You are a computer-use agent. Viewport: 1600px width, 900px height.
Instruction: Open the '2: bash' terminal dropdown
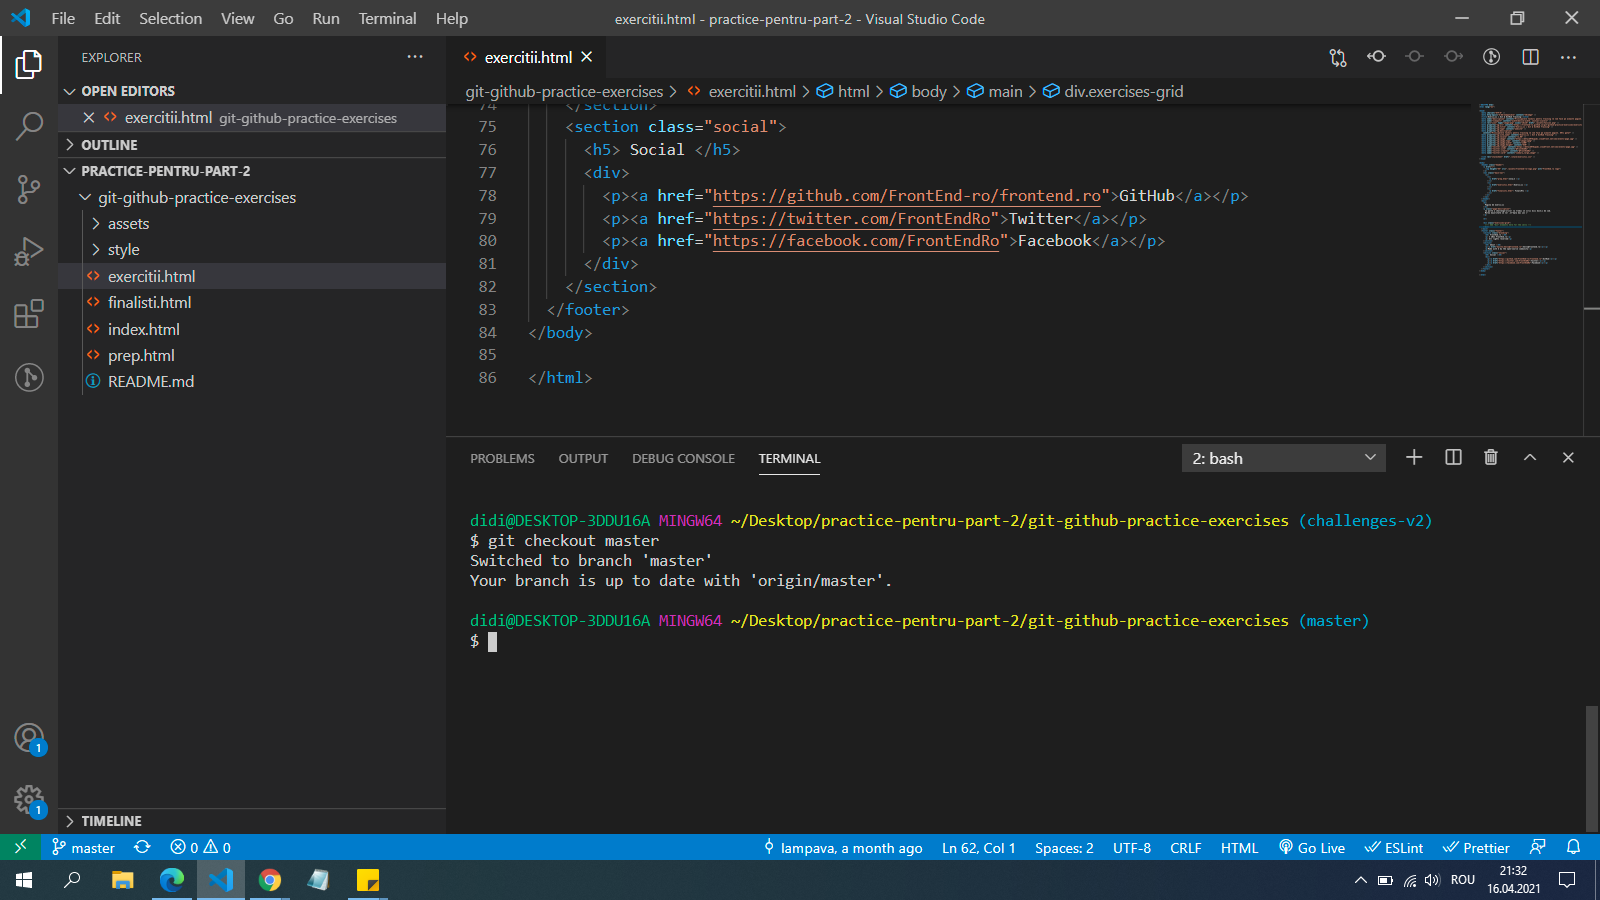pyautogui.click(x=1283, y=458)
